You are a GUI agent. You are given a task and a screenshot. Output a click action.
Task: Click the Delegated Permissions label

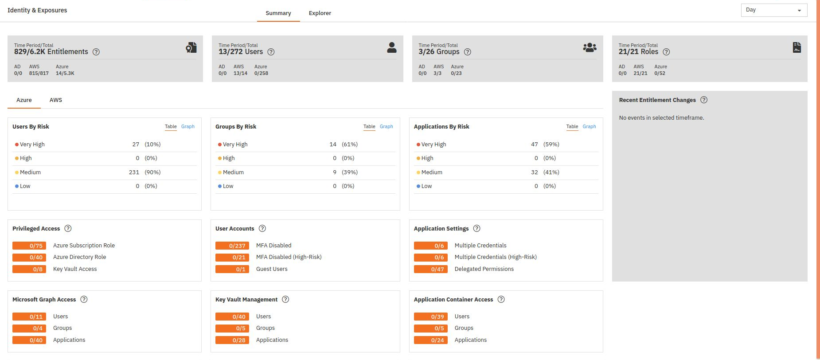pos(484,269)
